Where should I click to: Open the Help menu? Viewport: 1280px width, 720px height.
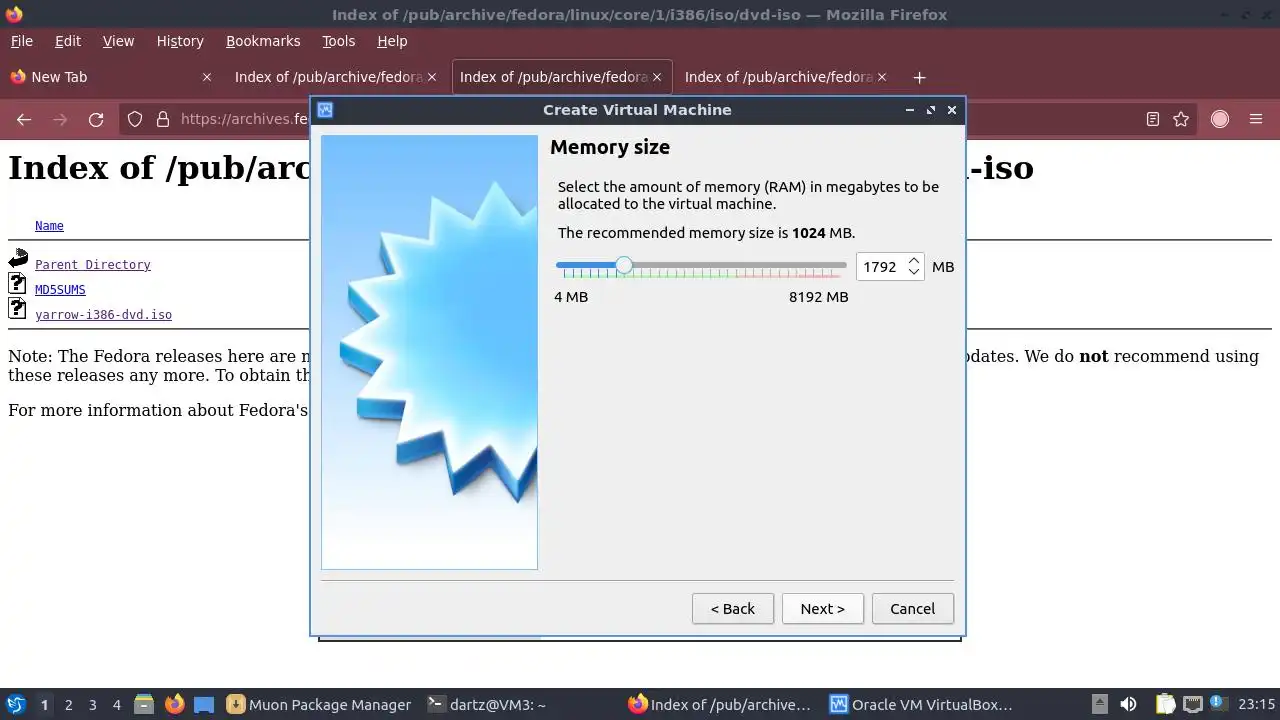392,41
